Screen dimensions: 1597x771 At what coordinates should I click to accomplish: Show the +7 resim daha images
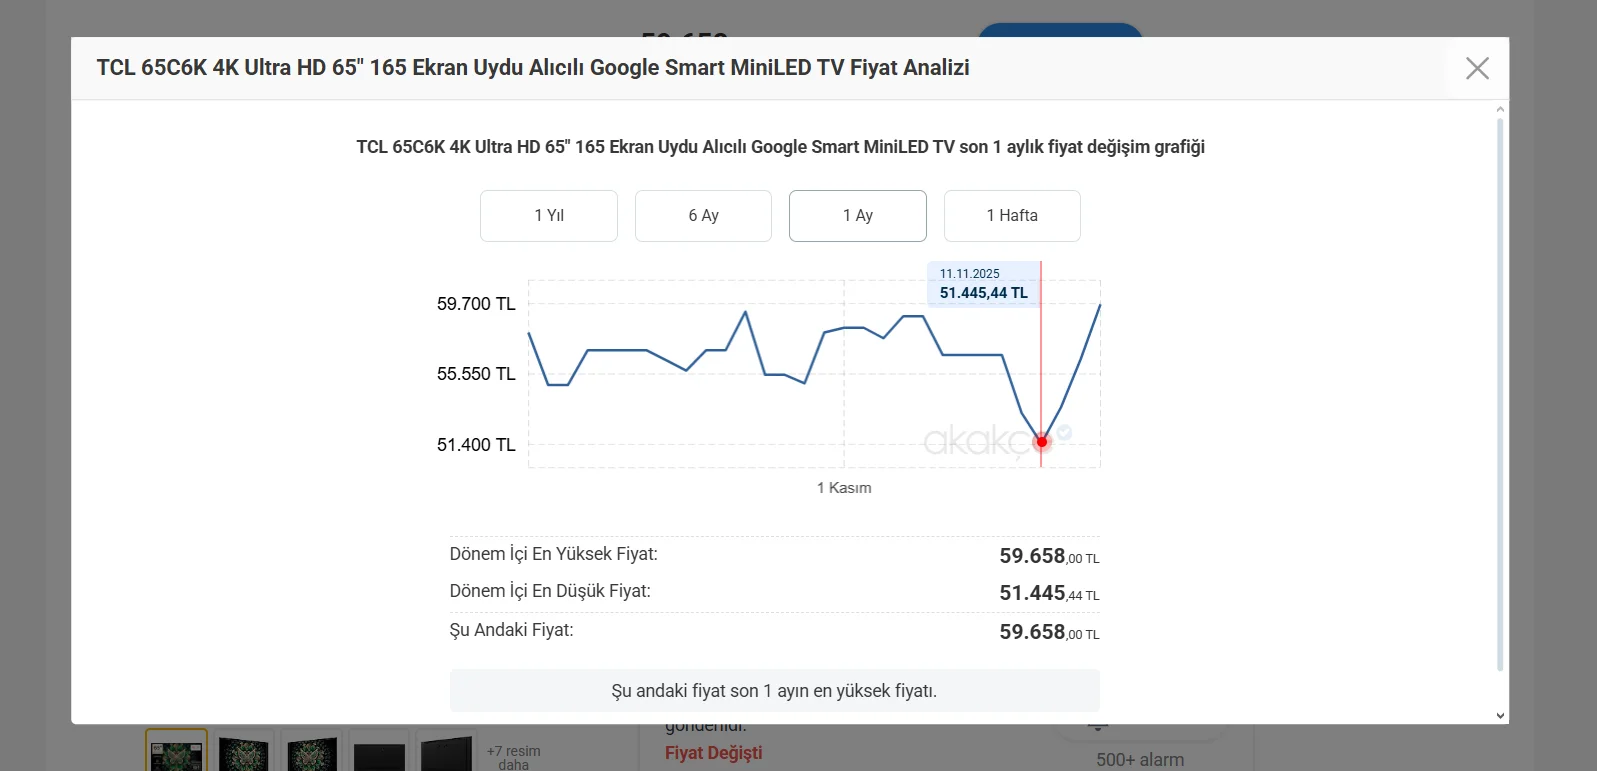(514, 757)
